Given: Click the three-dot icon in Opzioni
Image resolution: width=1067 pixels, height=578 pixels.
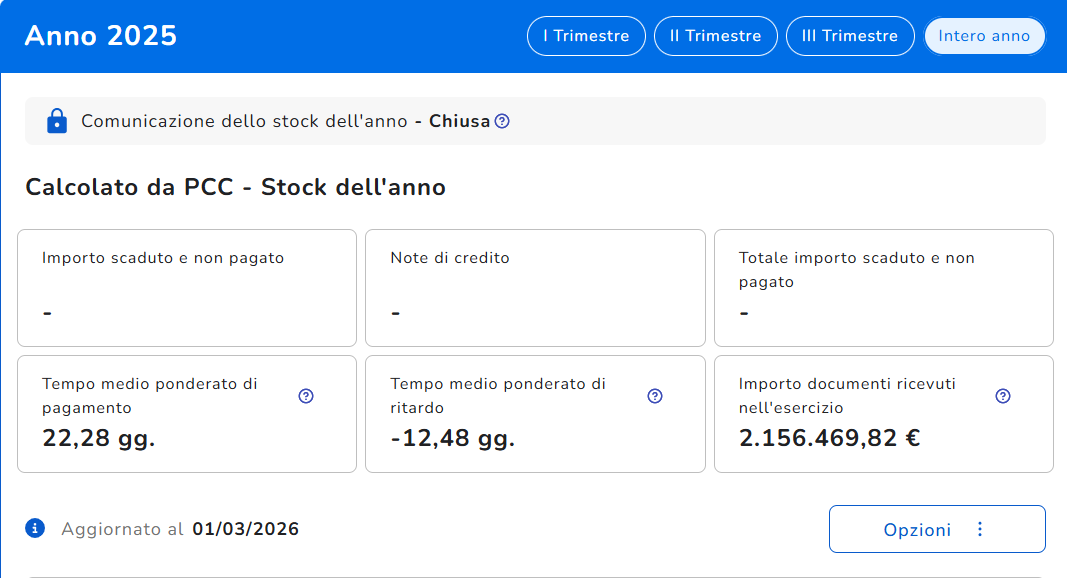Looking at the screenshot, I should (979, 529).
